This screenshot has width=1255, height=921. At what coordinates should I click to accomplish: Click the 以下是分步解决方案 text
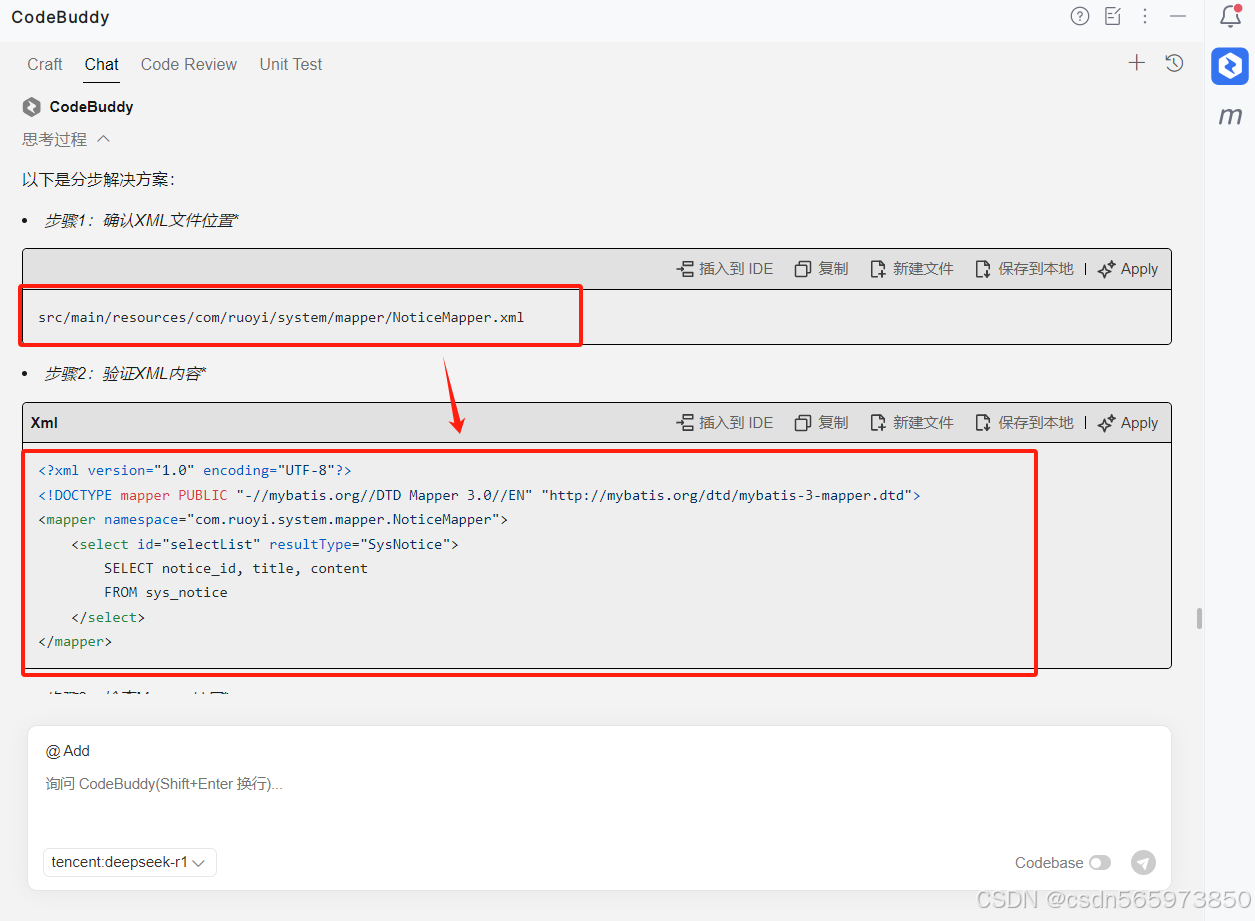[99, 180]
